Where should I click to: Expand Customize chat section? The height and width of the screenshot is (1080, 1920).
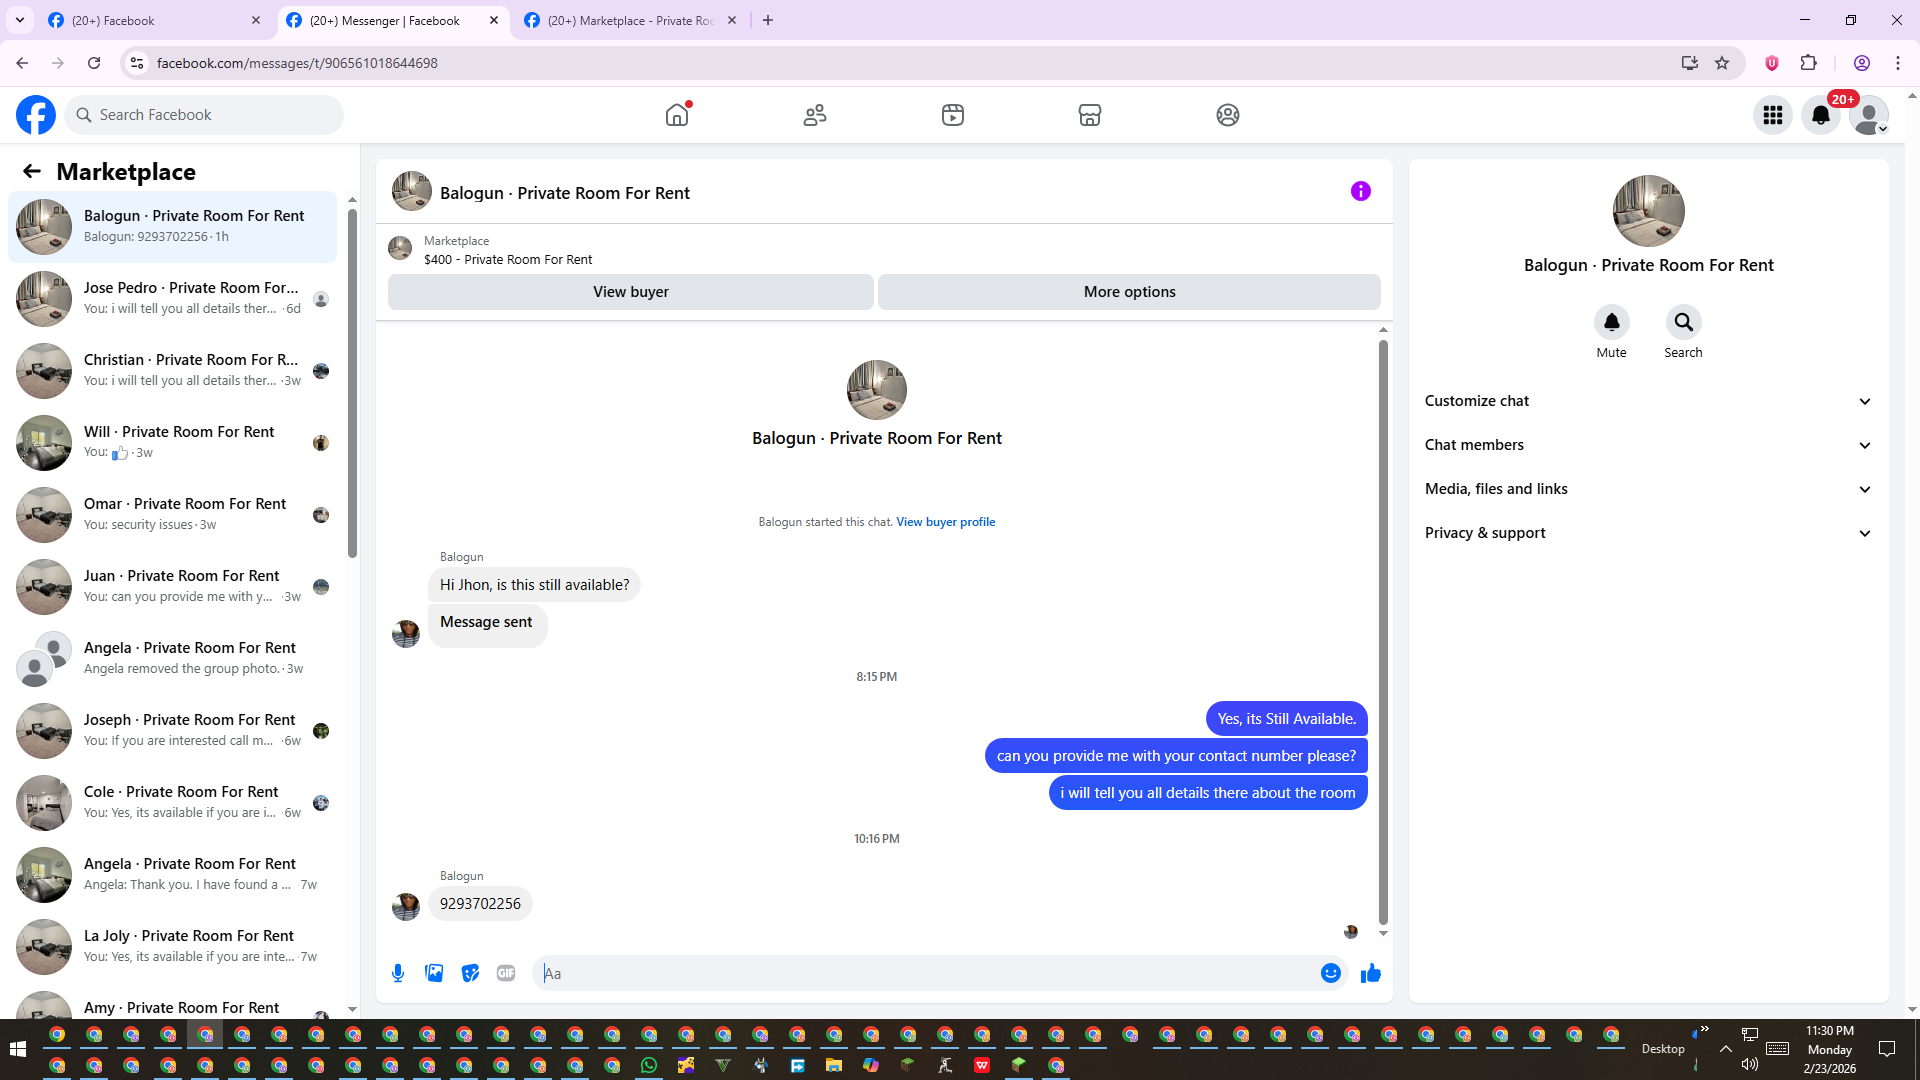point(1647,401)
